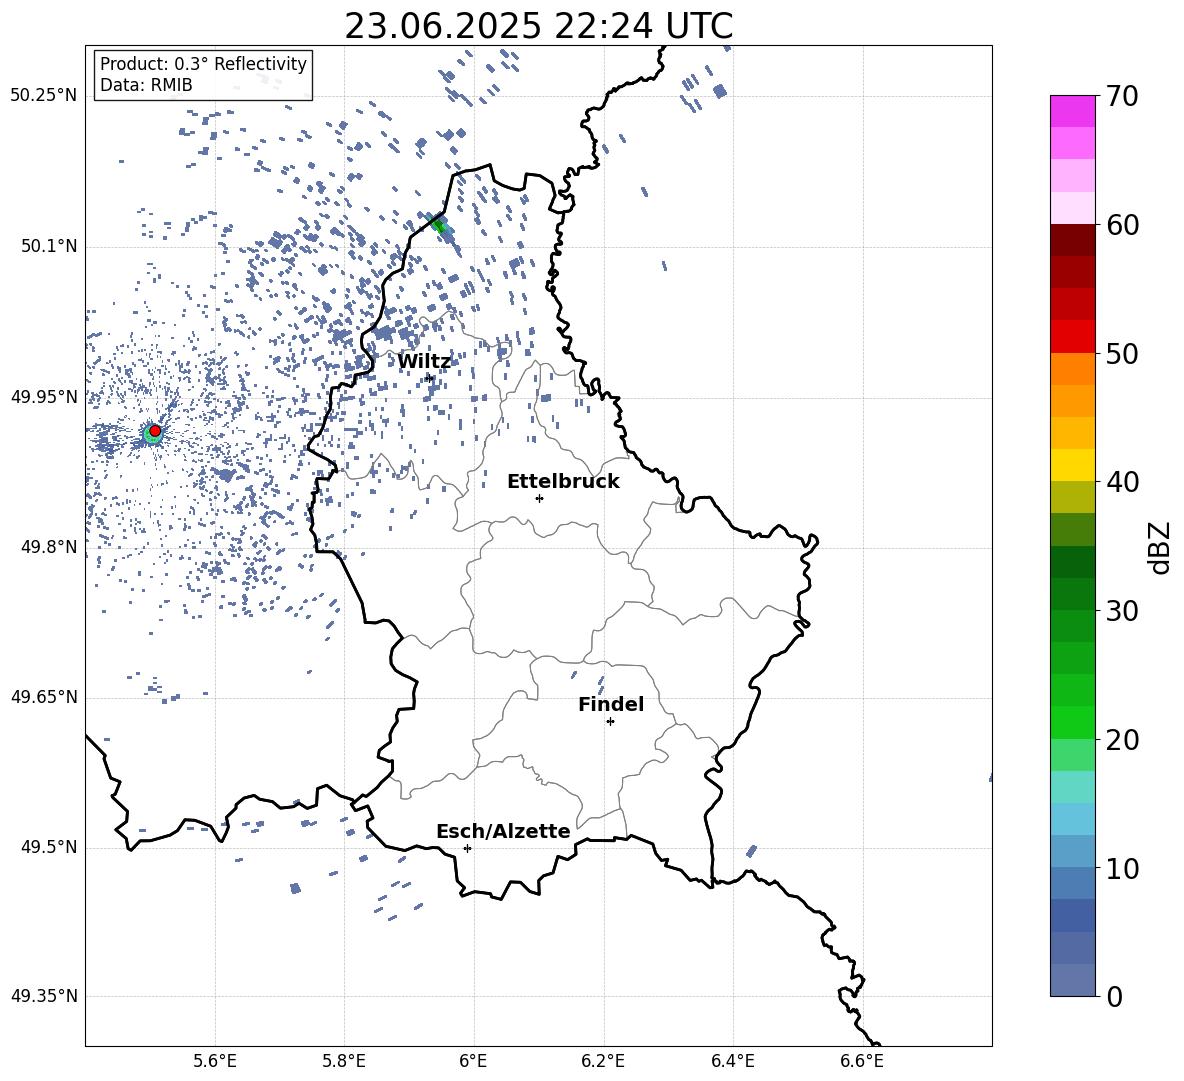Click the 49.65°N latitude label
The width and height of the screenshot is (1184, 1081).
coord(44,697)
